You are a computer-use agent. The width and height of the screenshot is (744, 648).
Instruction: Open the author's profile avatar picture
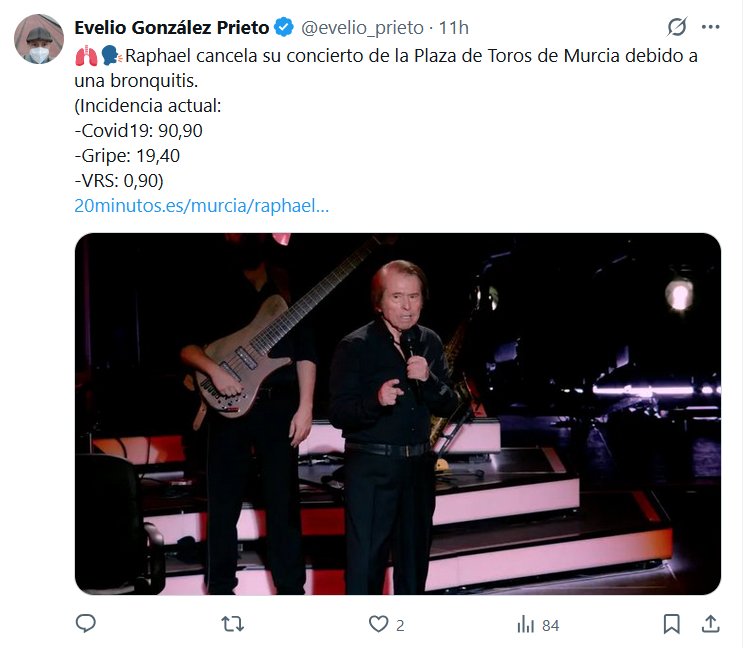click(38, 40)
